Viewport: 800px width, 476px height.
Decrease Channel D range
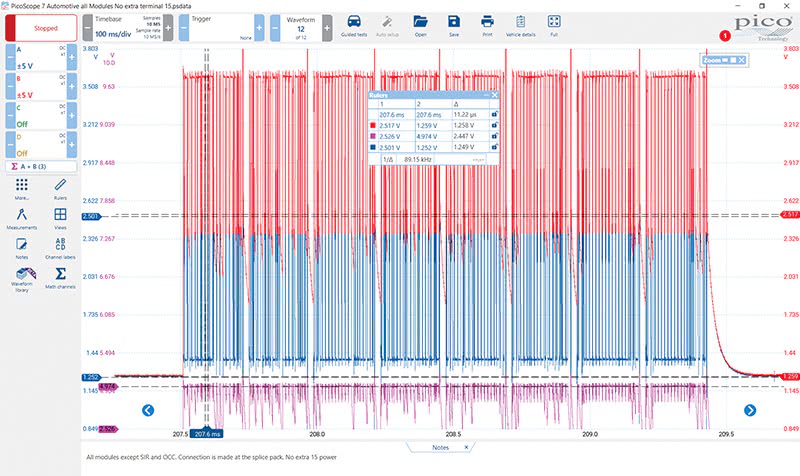point(10,144)
